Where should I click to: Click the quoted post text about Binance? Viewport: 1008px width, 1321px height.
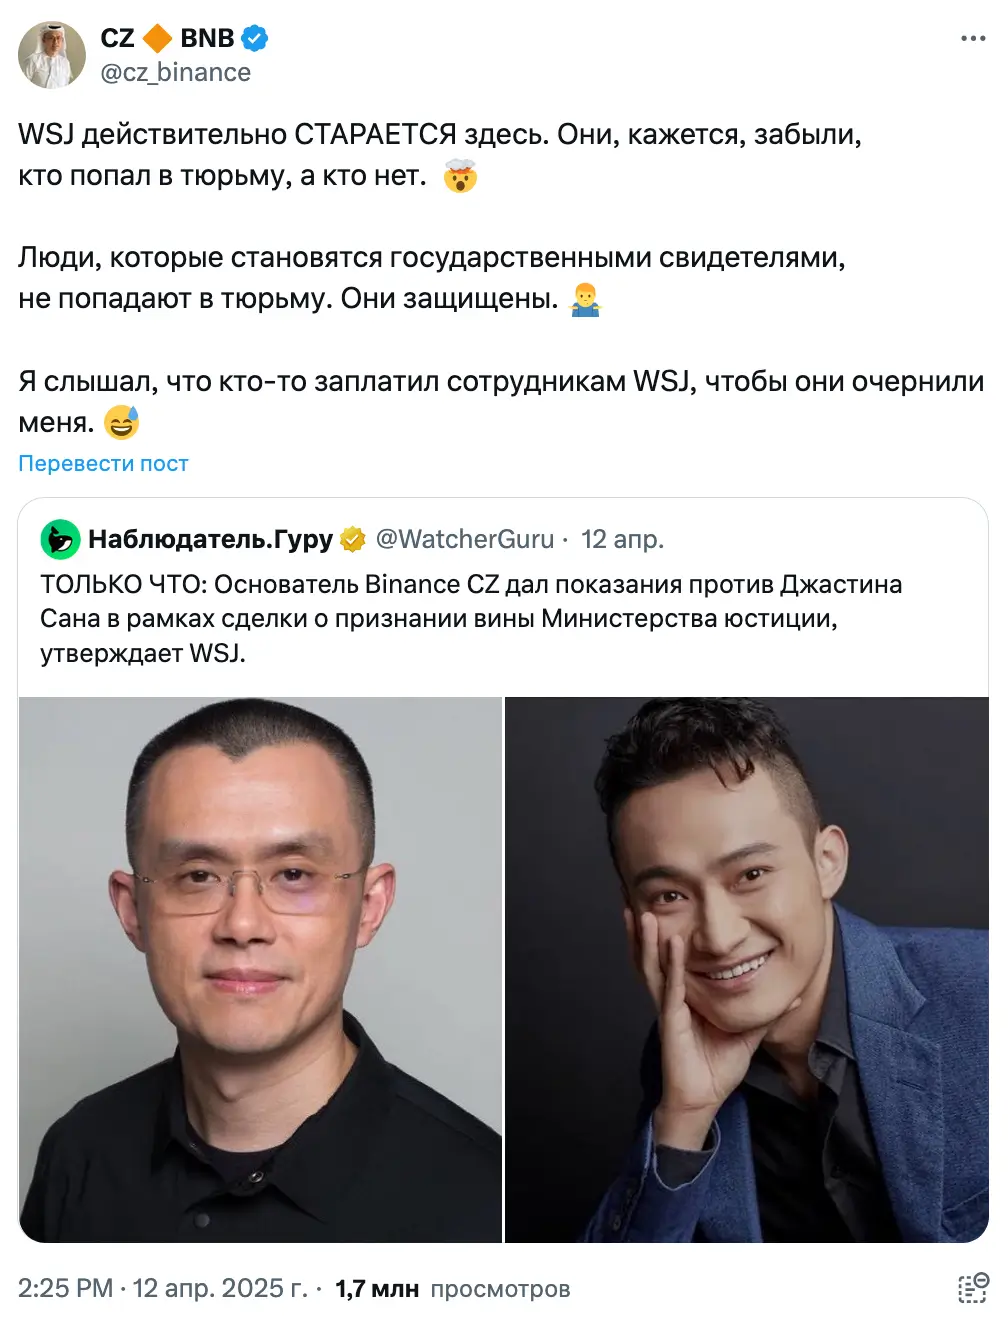pos(471,619)
